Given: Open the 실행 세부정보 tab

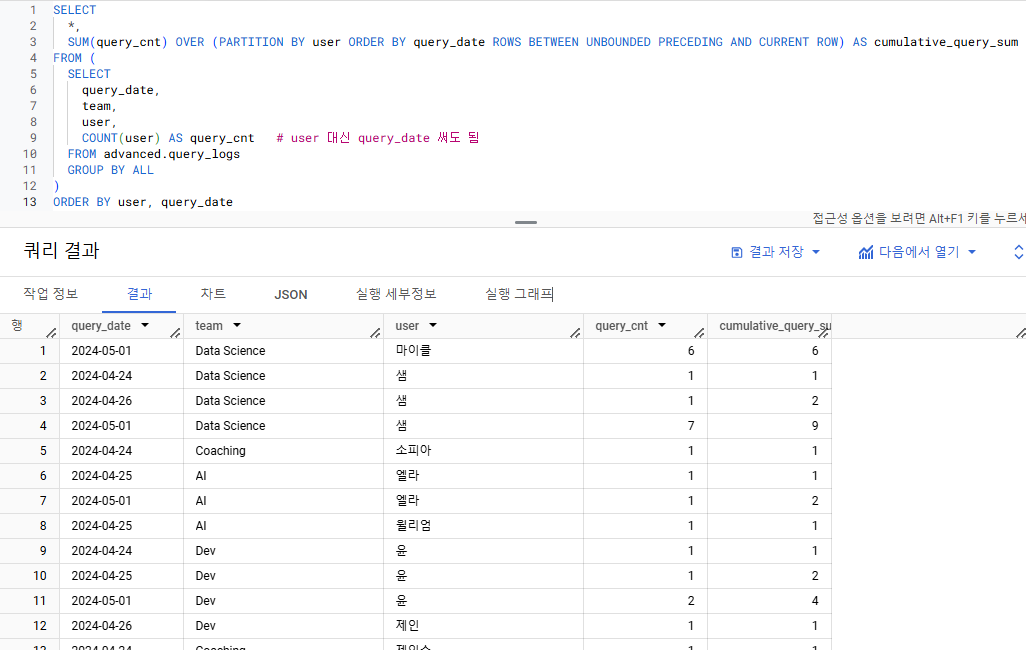Looking at the screenshot, I should pyautogui.click(x=396, y=294).
